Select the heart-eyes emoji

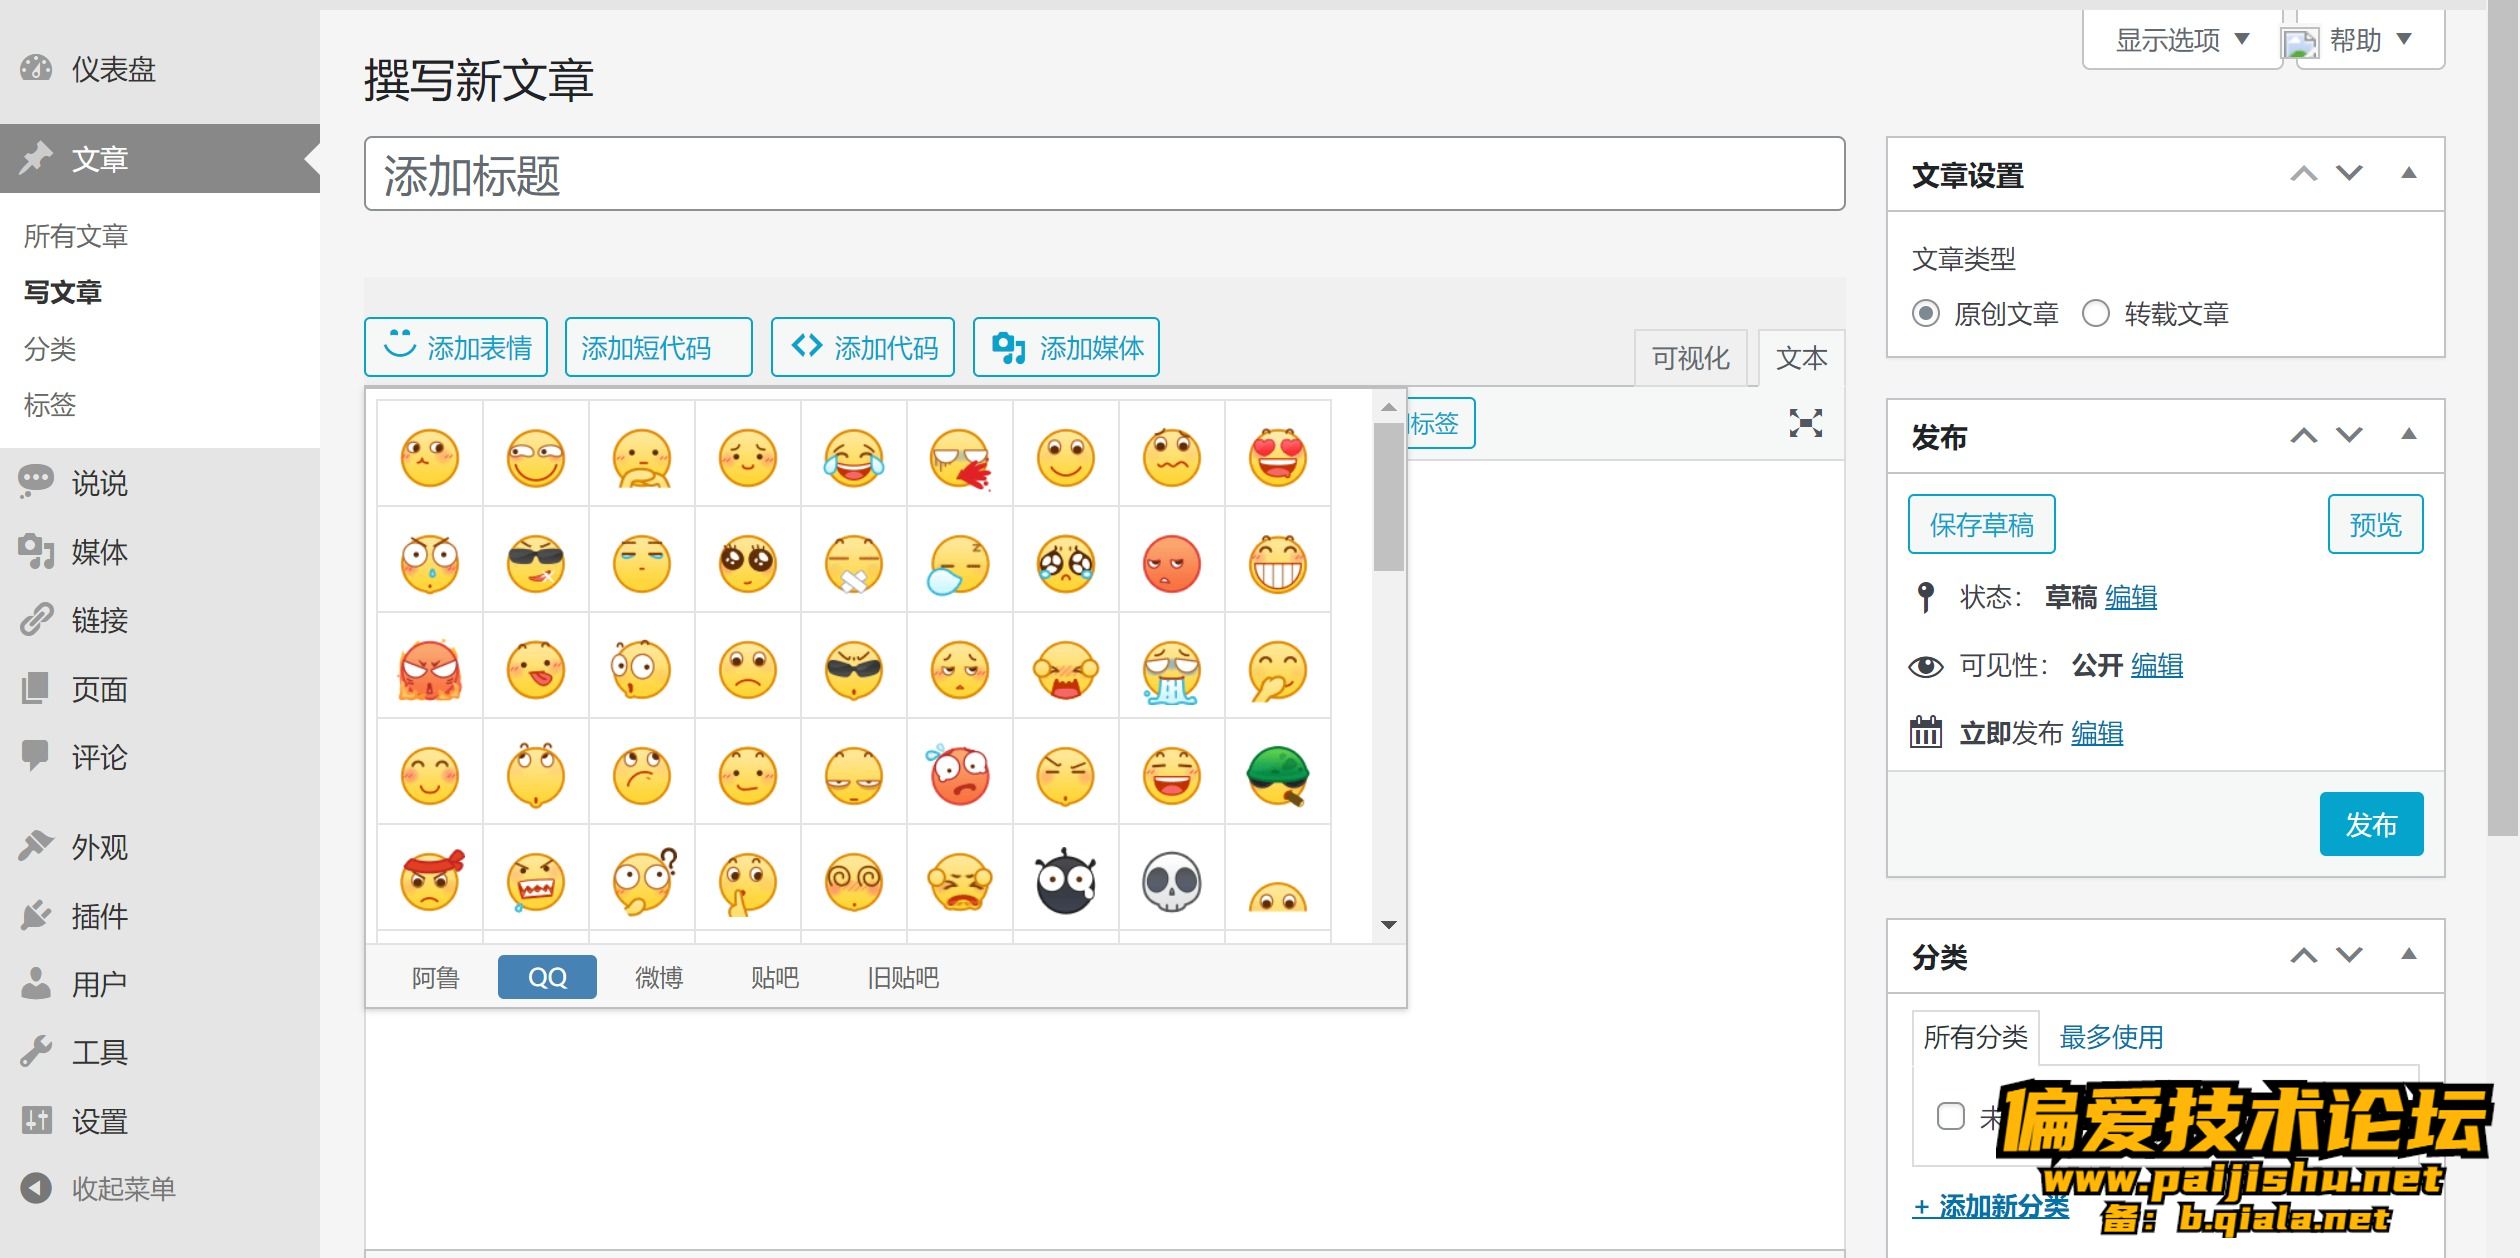(x=1277, y=458)
